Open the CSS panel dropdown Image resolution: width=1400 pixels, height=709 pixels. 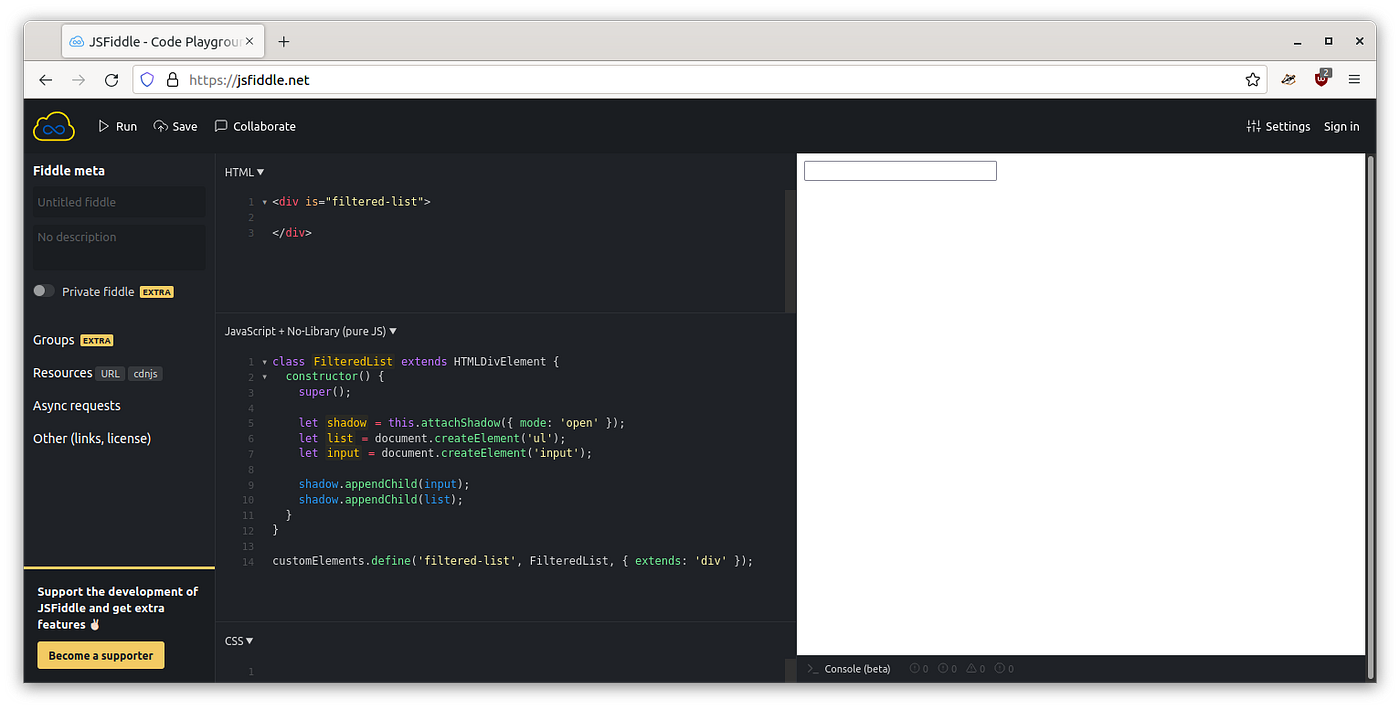click(x=239, y=641)
